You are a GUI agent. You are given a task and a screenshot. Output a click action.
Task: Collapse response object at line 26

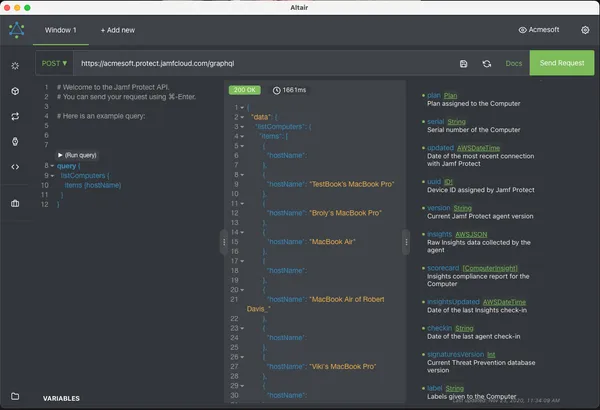(x=242, y=357)
